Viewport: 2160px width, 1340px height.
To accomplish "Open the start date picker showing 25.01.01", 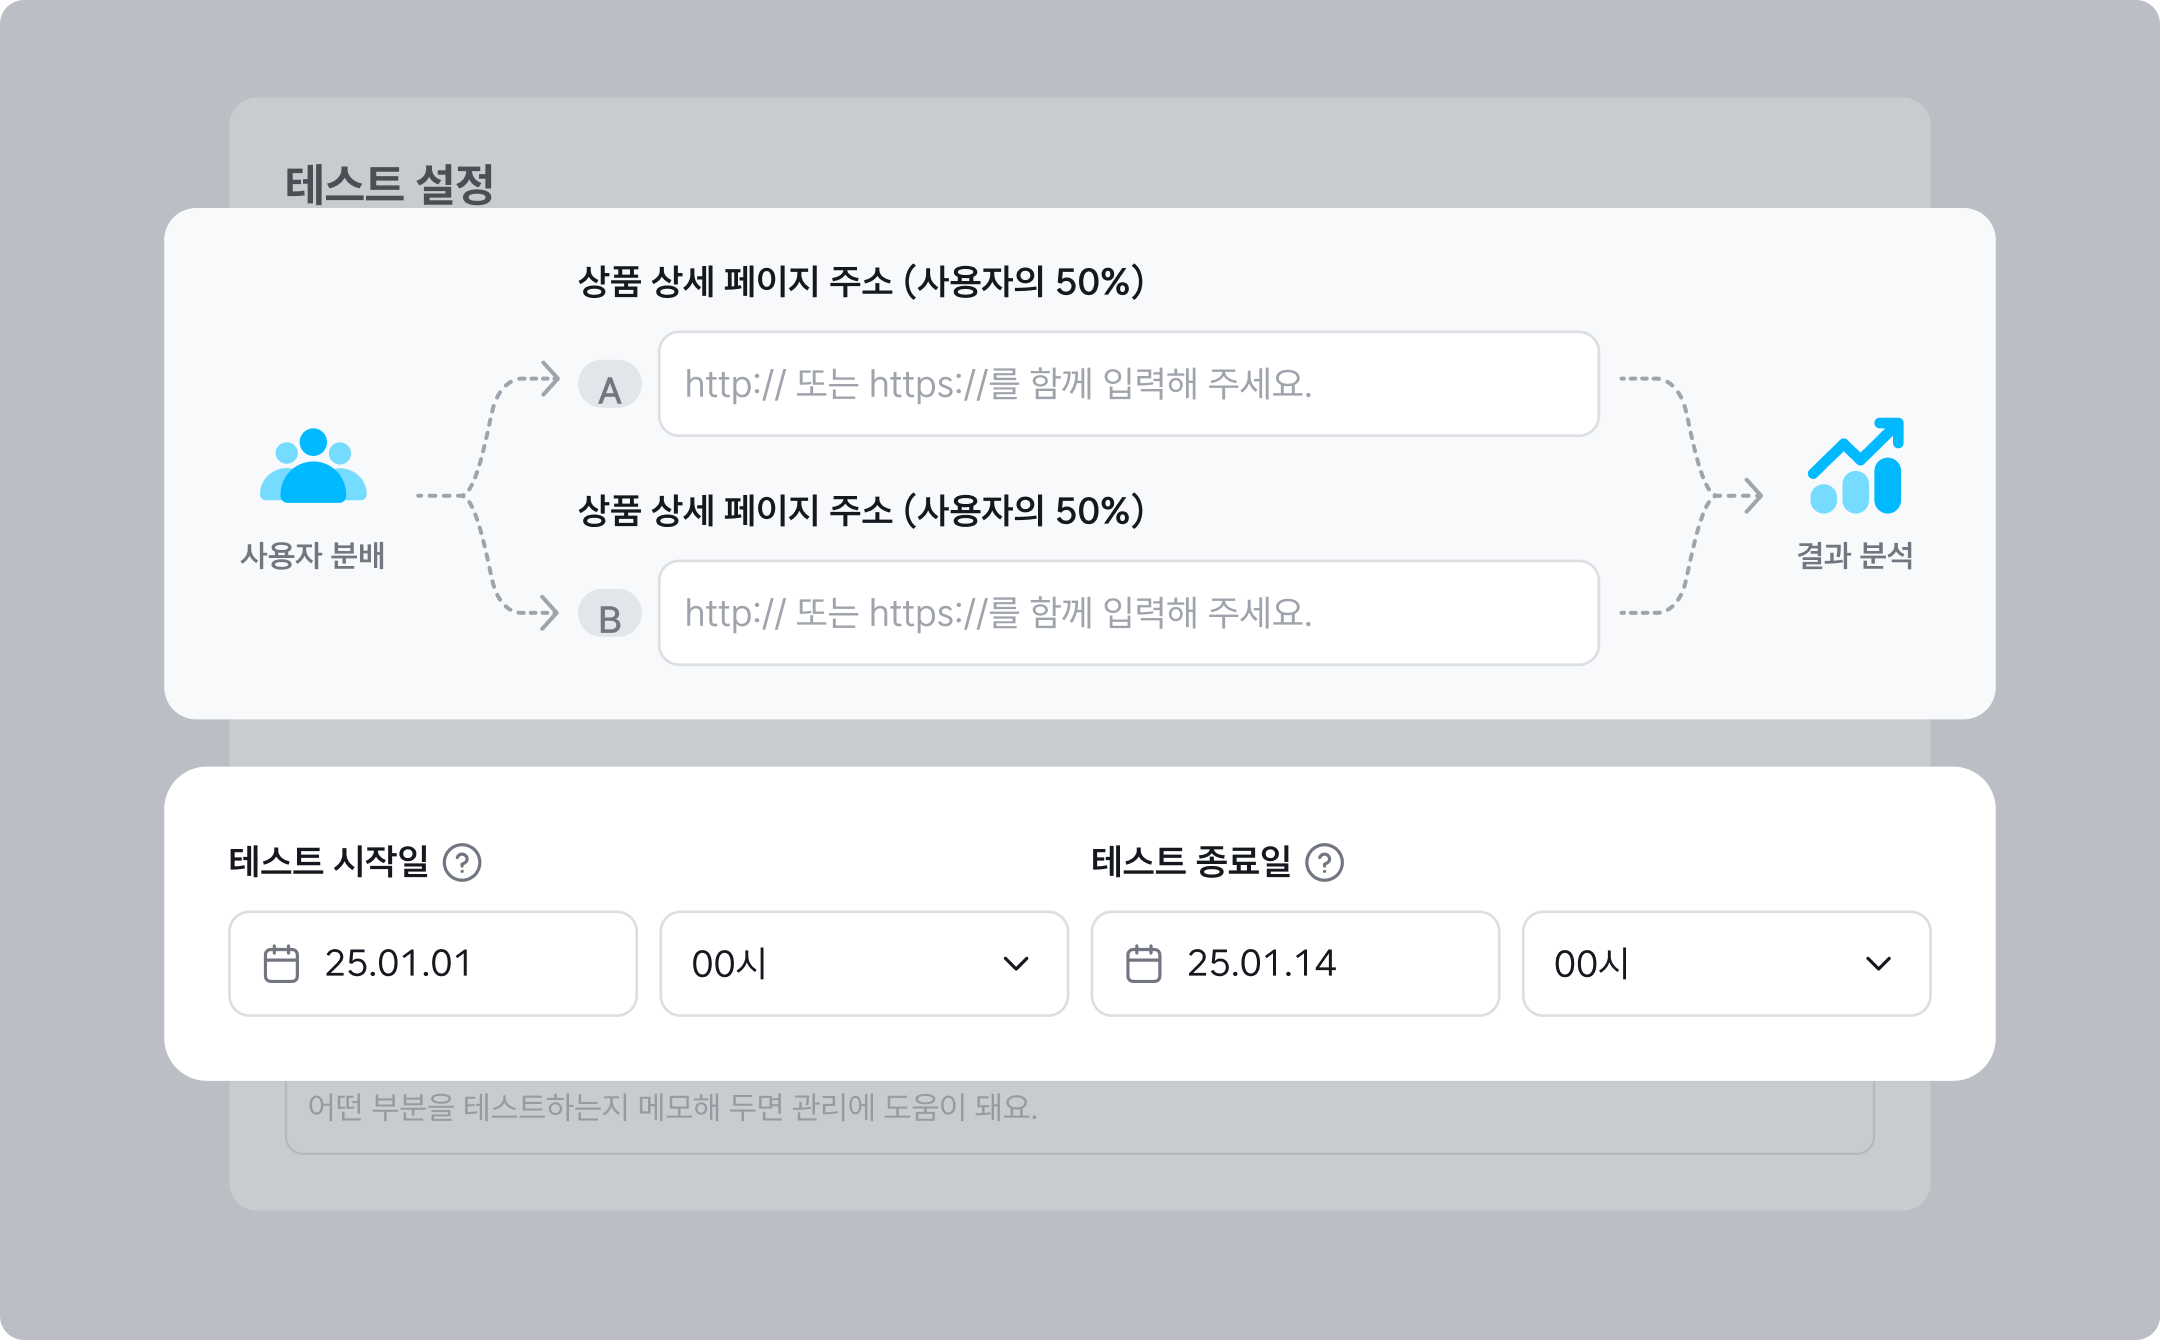I will pos(432,964).
